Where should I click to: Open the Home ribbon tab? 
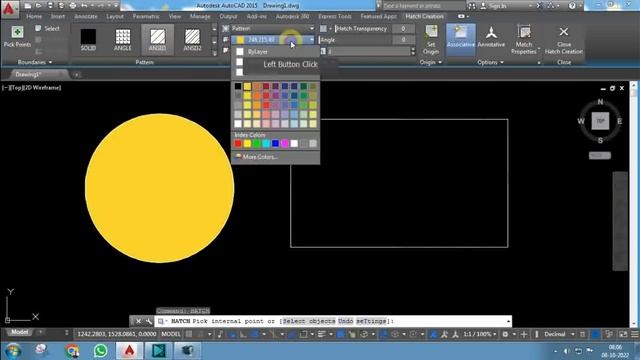pyautogui.click(x=34, y=16)
